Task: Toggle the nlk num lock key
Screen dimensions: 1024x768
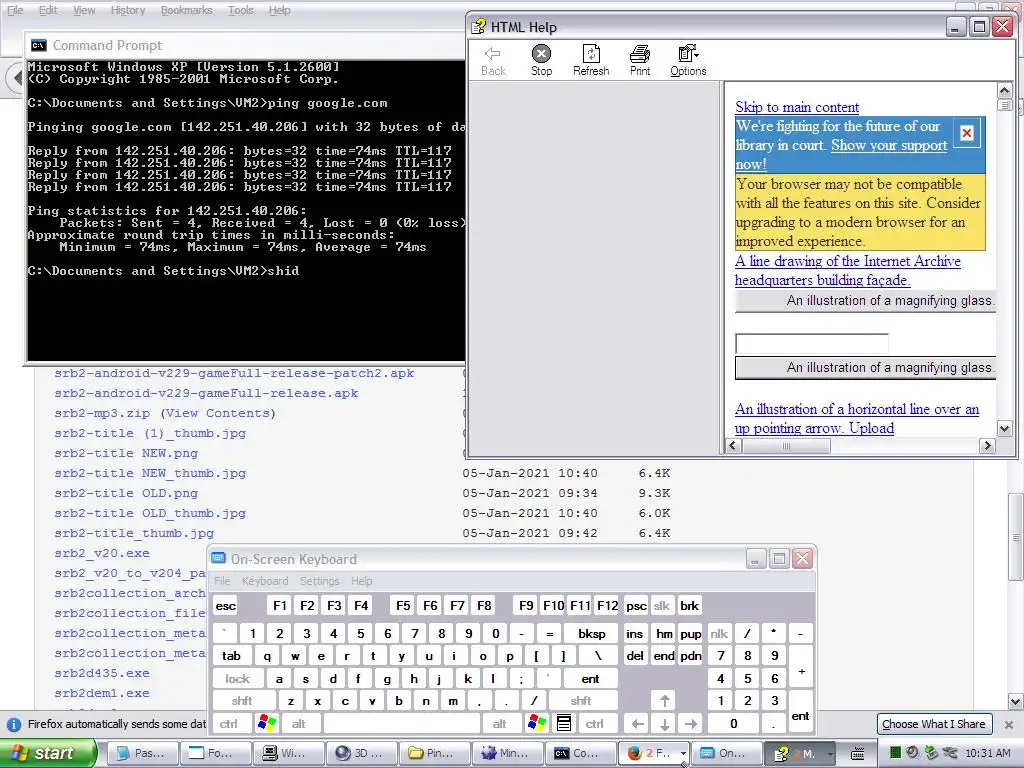Action: [719, 633]
